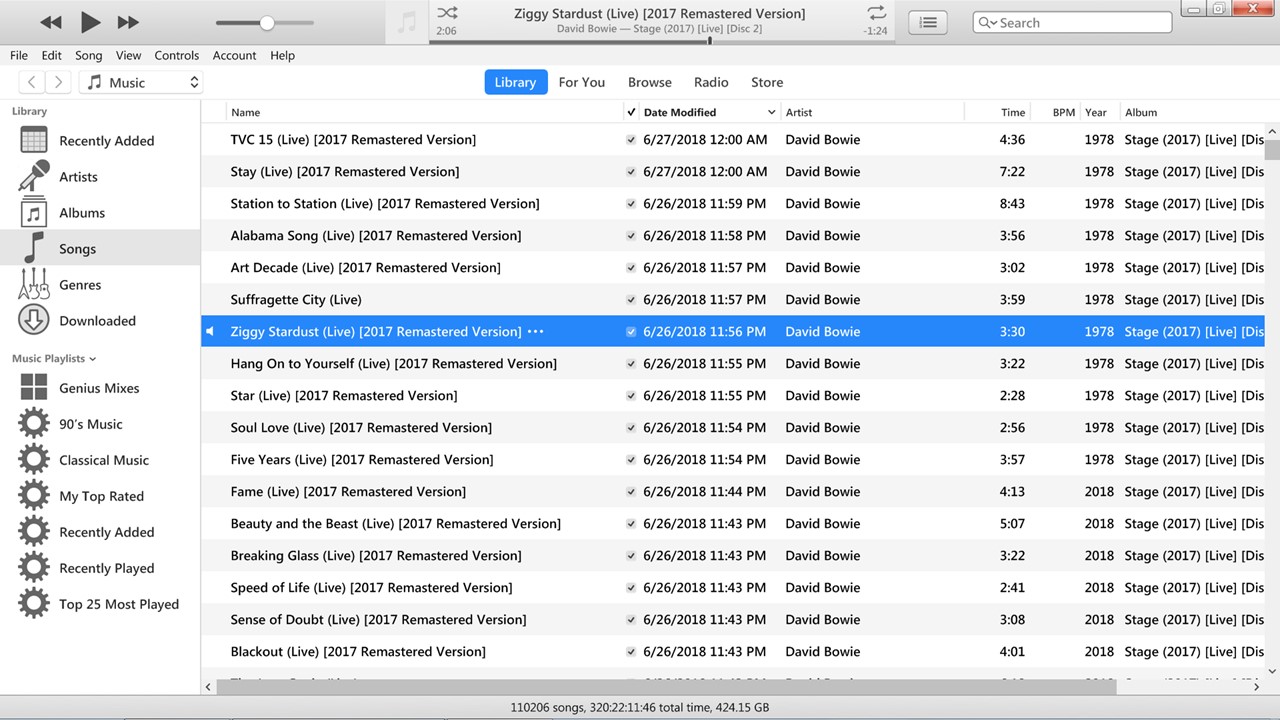Switch to the Radio tab

coord(711,82)
